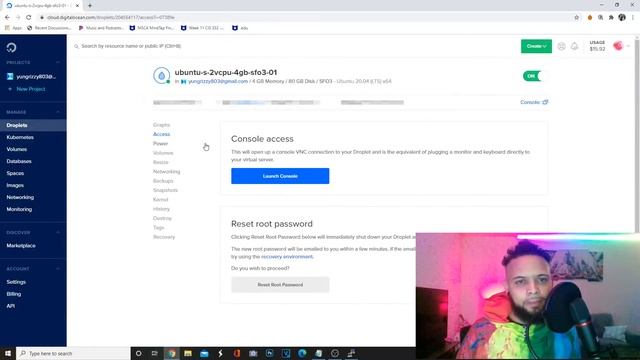Switch to the Backups droplet tab
Viewport: 640px width, 360px height.
(x=163, y=181)
